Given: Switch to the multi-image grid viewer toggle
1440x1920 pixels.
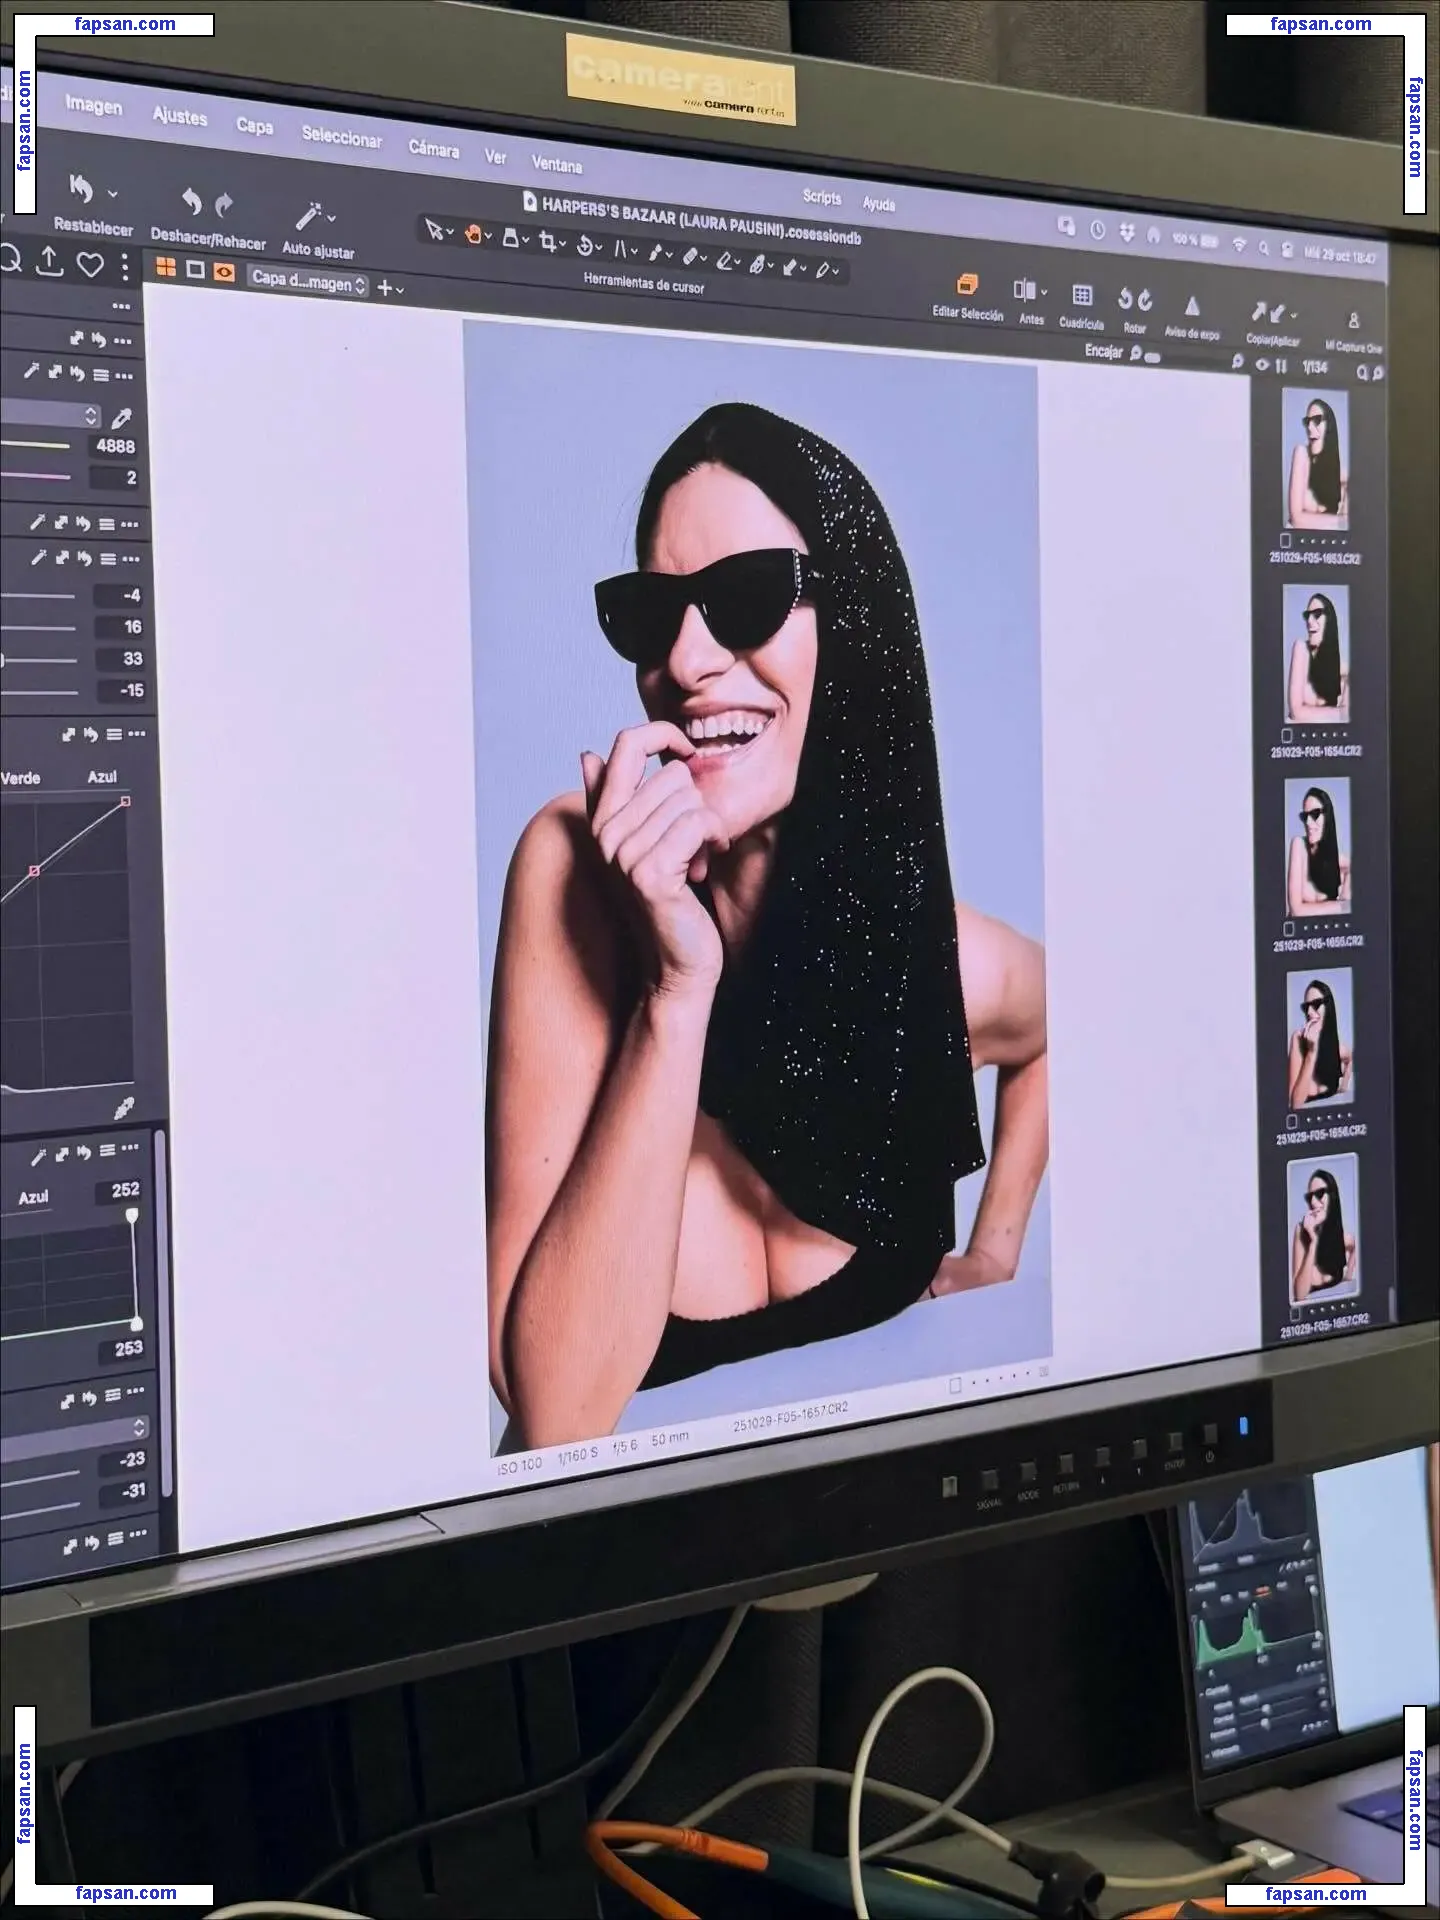Looking at the screenshot, I should [x=166, y=266].
